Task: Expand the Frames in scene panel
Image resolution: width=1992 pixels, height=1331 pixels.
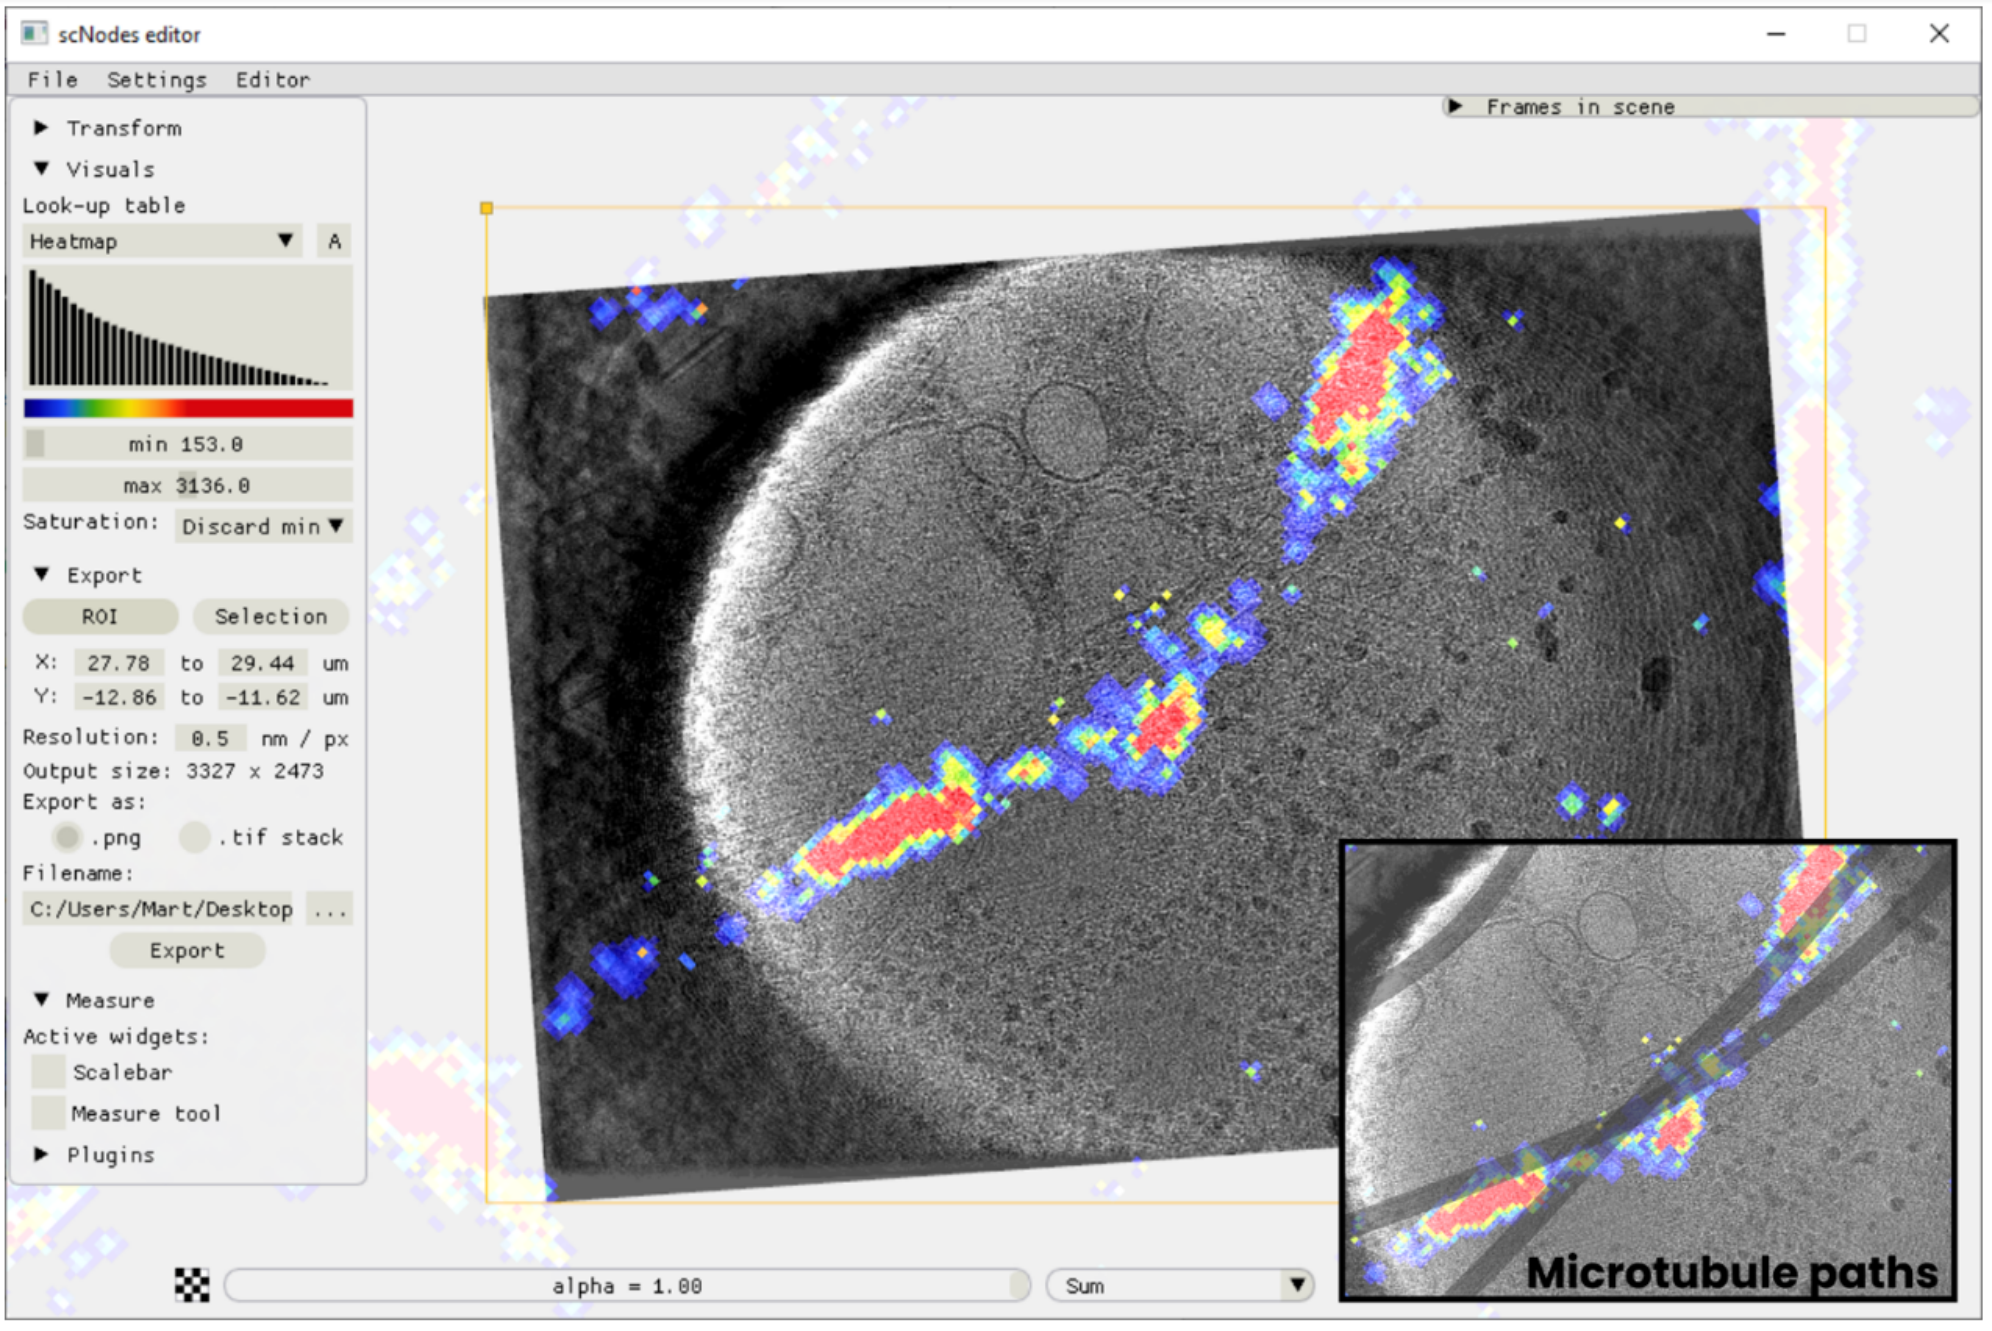Action: 1456,106
